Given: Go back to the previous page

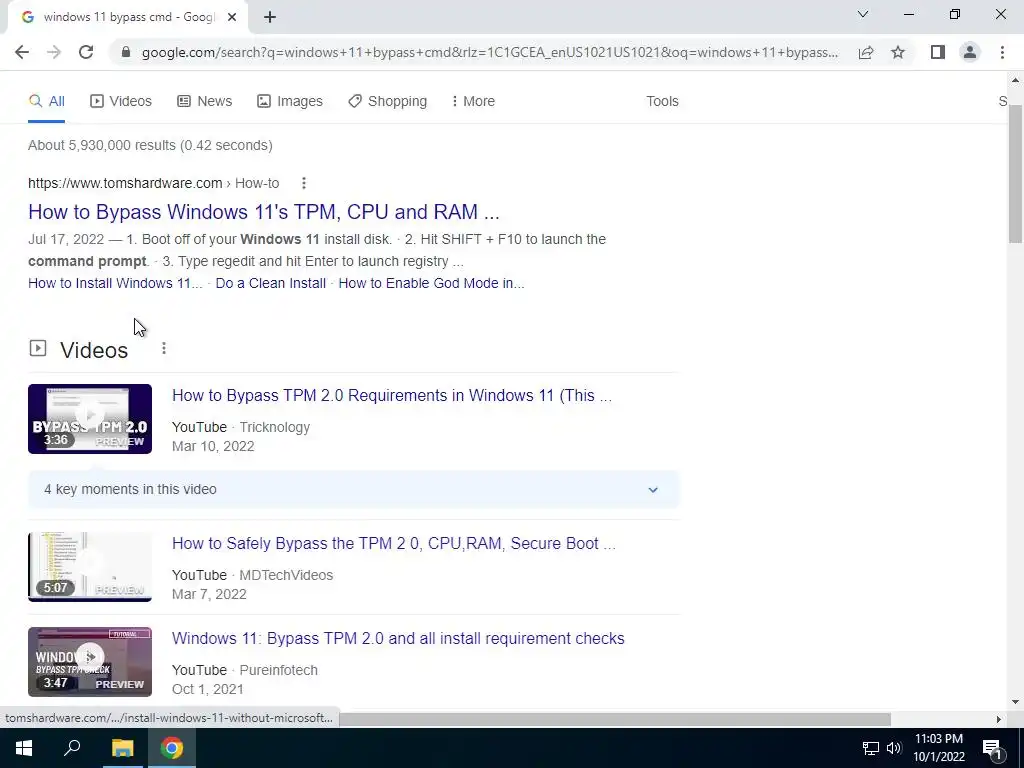Looking at the screenshot, I should (x=22, y=52).
